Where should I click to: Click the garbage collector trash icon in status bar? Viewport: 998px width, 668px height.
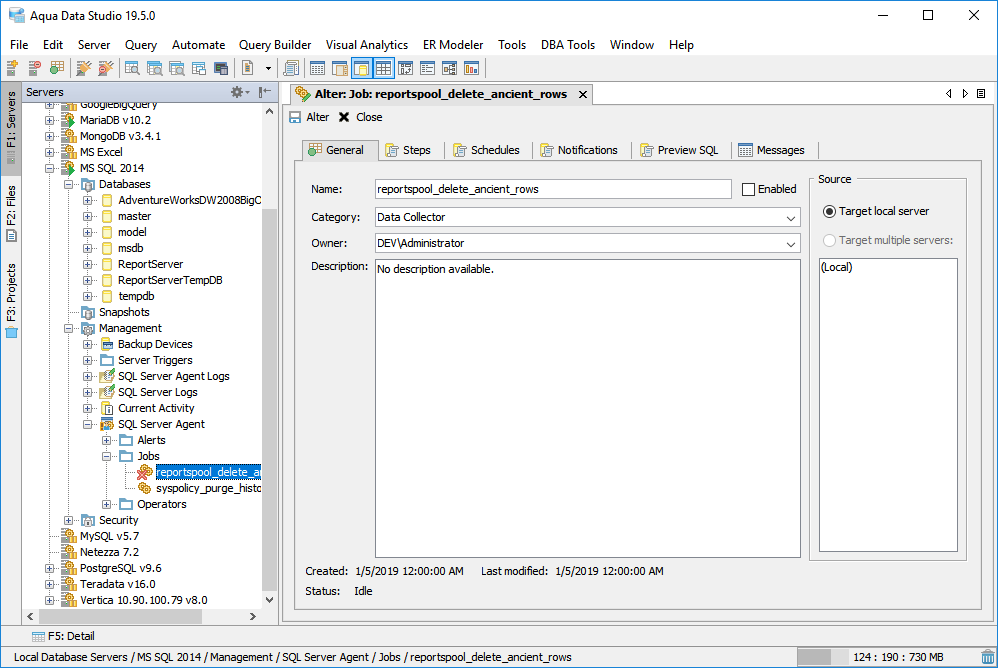987,657
